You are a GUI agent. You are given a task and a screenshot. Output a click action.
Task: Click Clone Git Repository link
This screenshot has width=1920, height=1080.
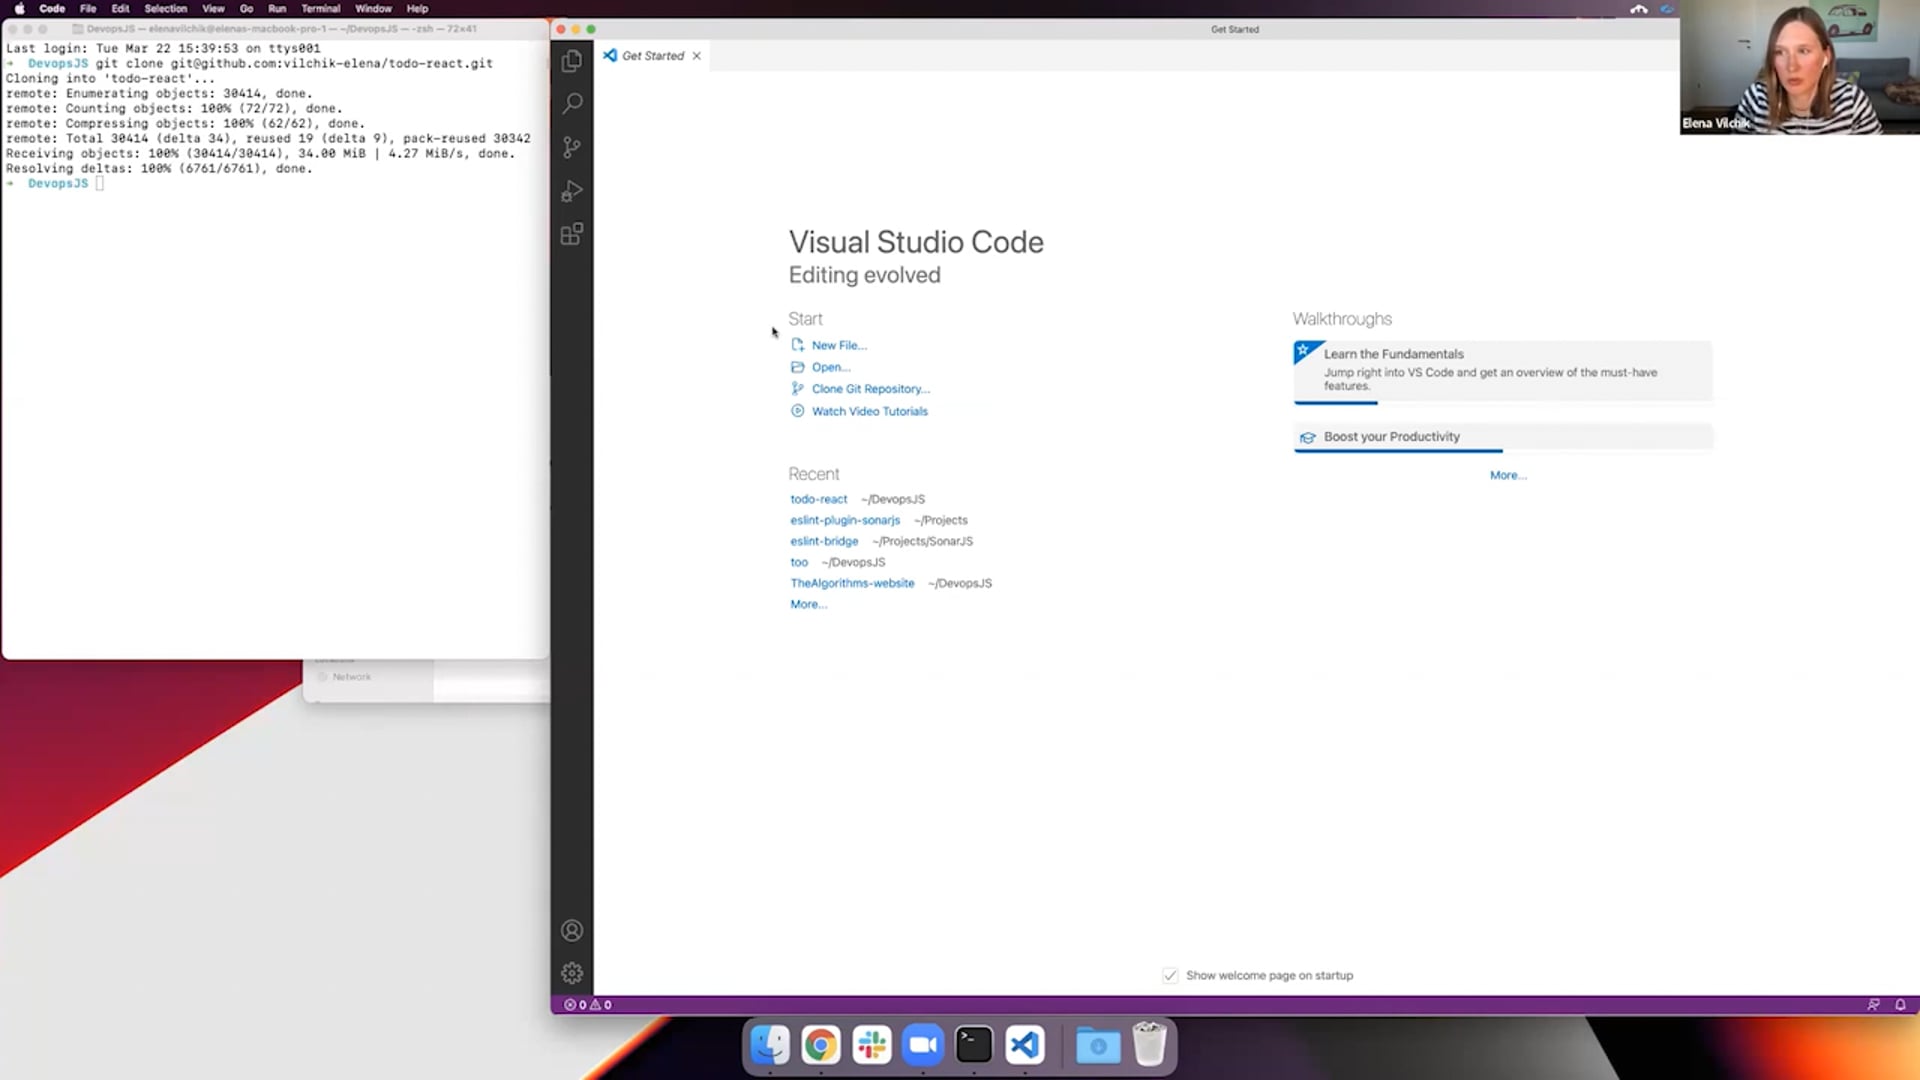coord(870,389)
